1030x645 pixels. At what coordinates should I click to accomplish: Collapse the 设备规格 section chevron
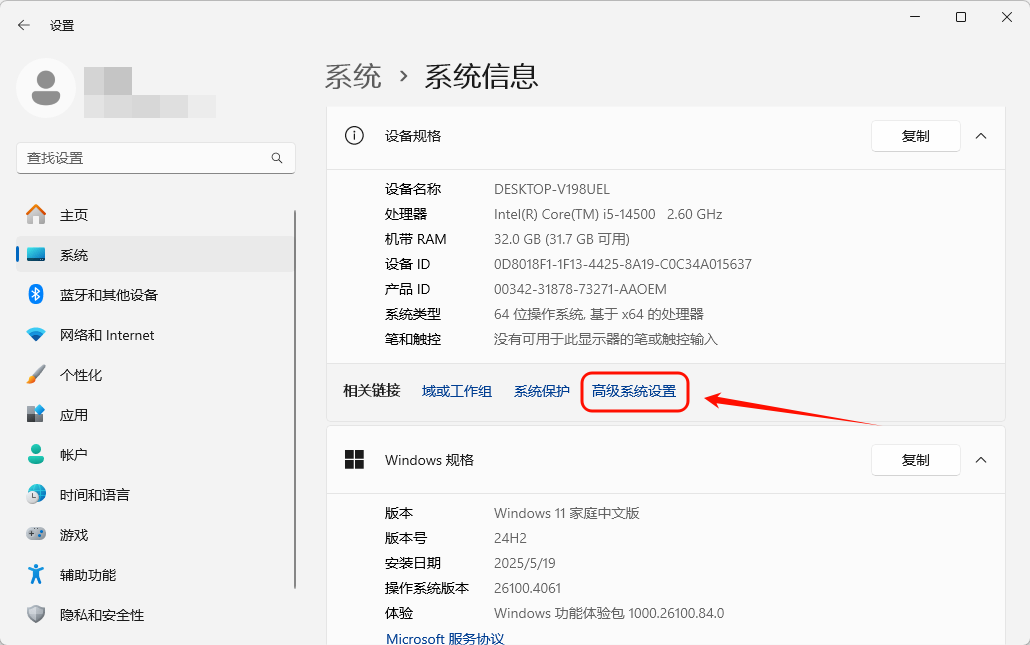pos(981,136)
